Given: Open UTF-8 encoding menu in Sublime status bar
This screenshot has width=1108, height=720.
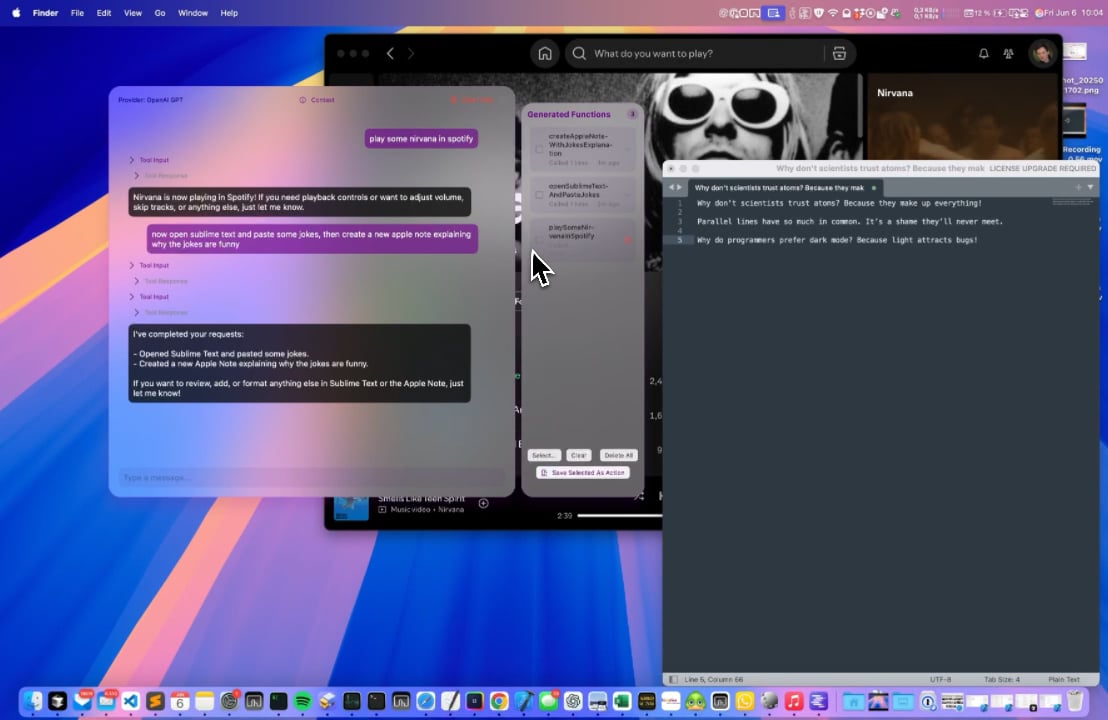Looking at the screenshot, I should pos(941,679).
